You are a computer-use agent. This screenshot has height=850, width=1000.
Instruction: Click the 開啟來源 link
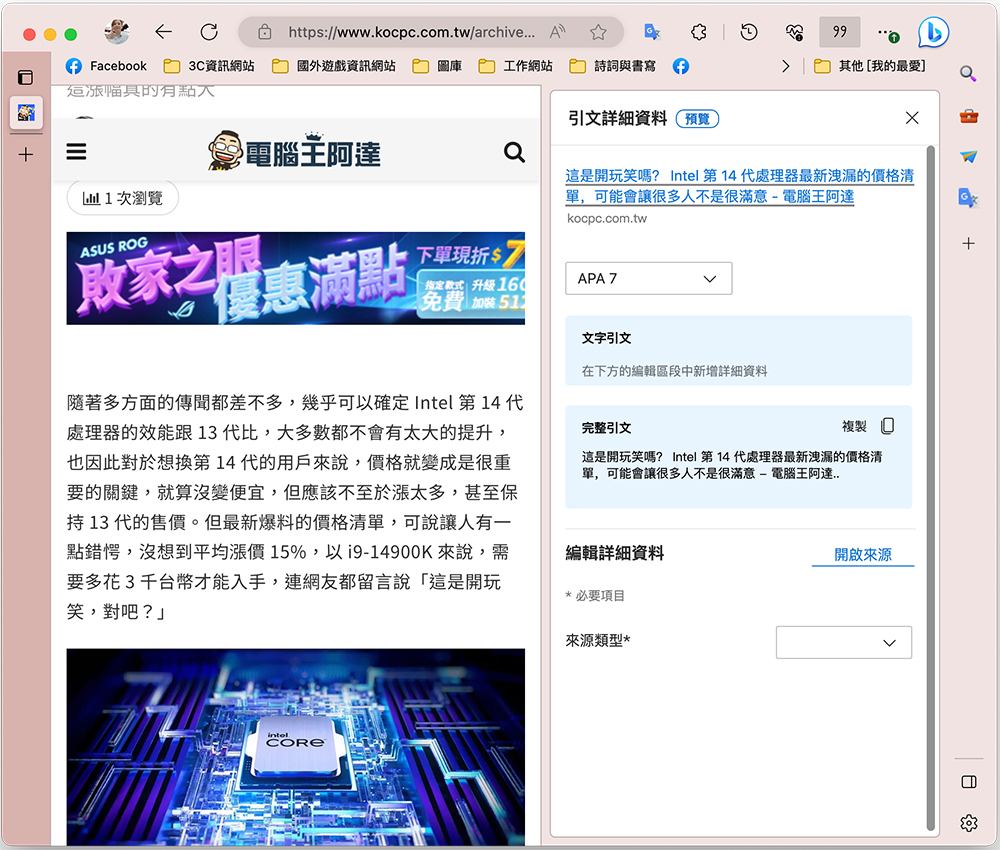coord(863,555)
